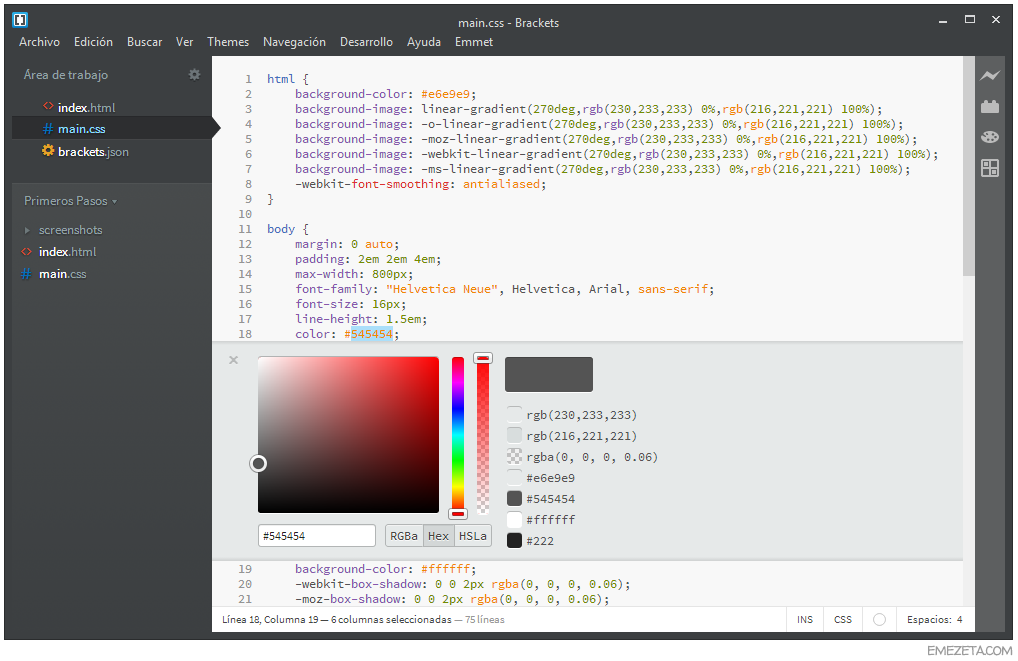The height and width of the screenshot is (661, 1018).
Task: Click the themes palette icon in right sidebar
Action: tap(989, 137)
